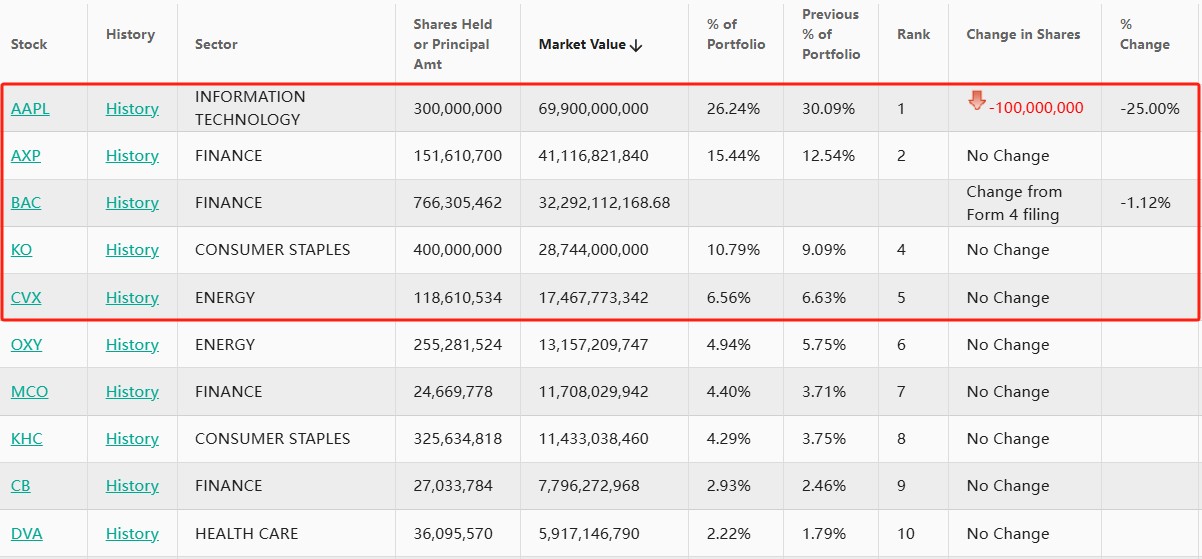Open the OXY stock page

click(27, 344)
